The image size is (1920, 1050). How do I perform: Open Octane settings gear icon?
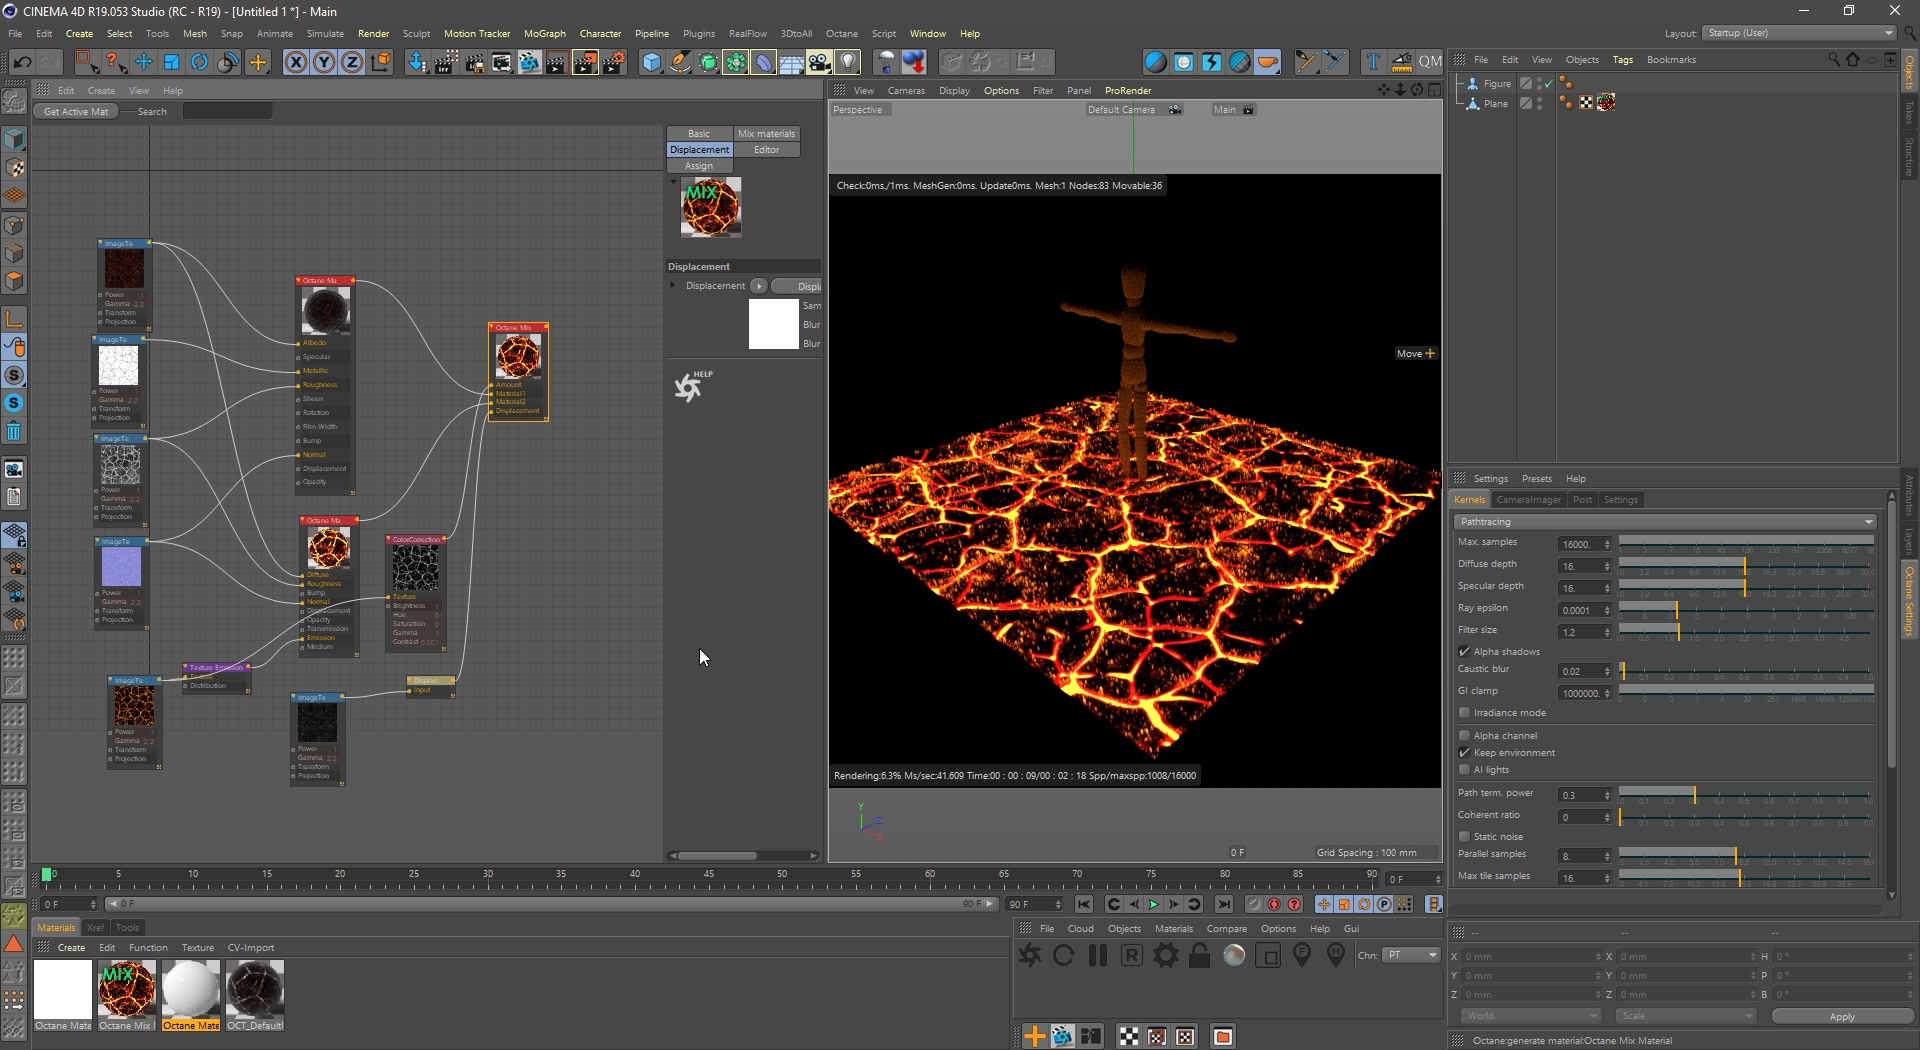click(x=1165, y=956)
